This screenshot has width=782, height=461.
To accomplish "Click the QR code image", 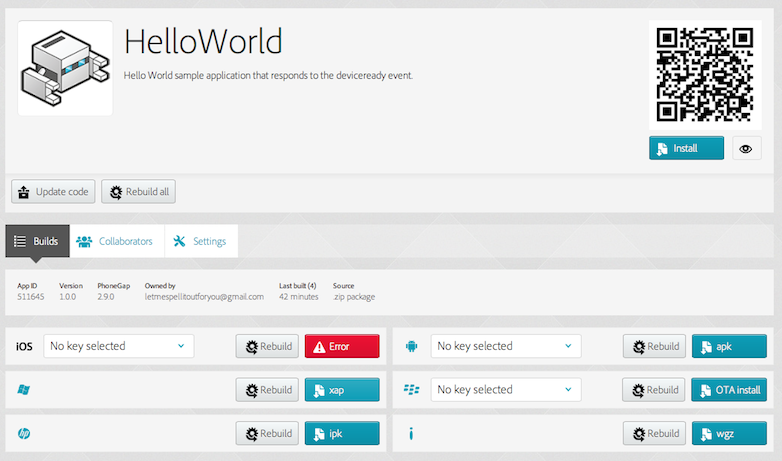I will pyautogui.click(x=705, y=75).
